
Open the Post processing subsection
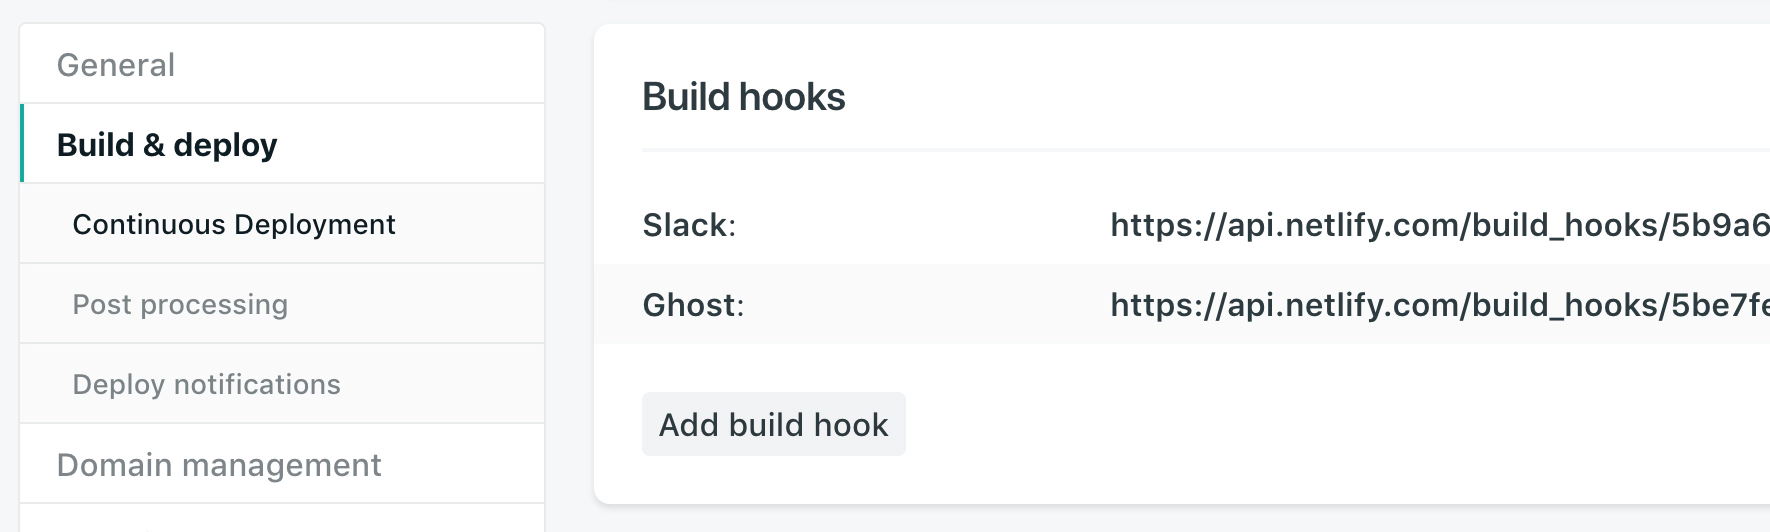coord(180,305)
